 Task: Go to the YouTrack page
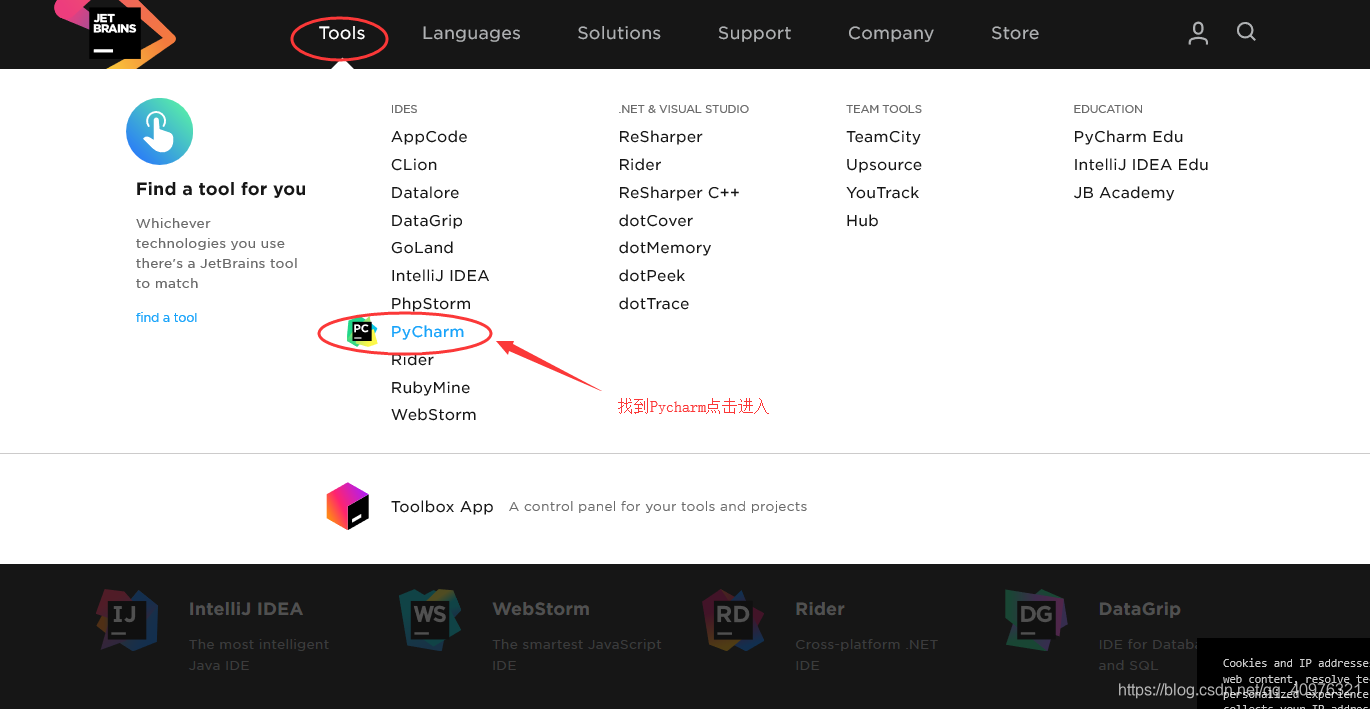(x=882, y=193)
